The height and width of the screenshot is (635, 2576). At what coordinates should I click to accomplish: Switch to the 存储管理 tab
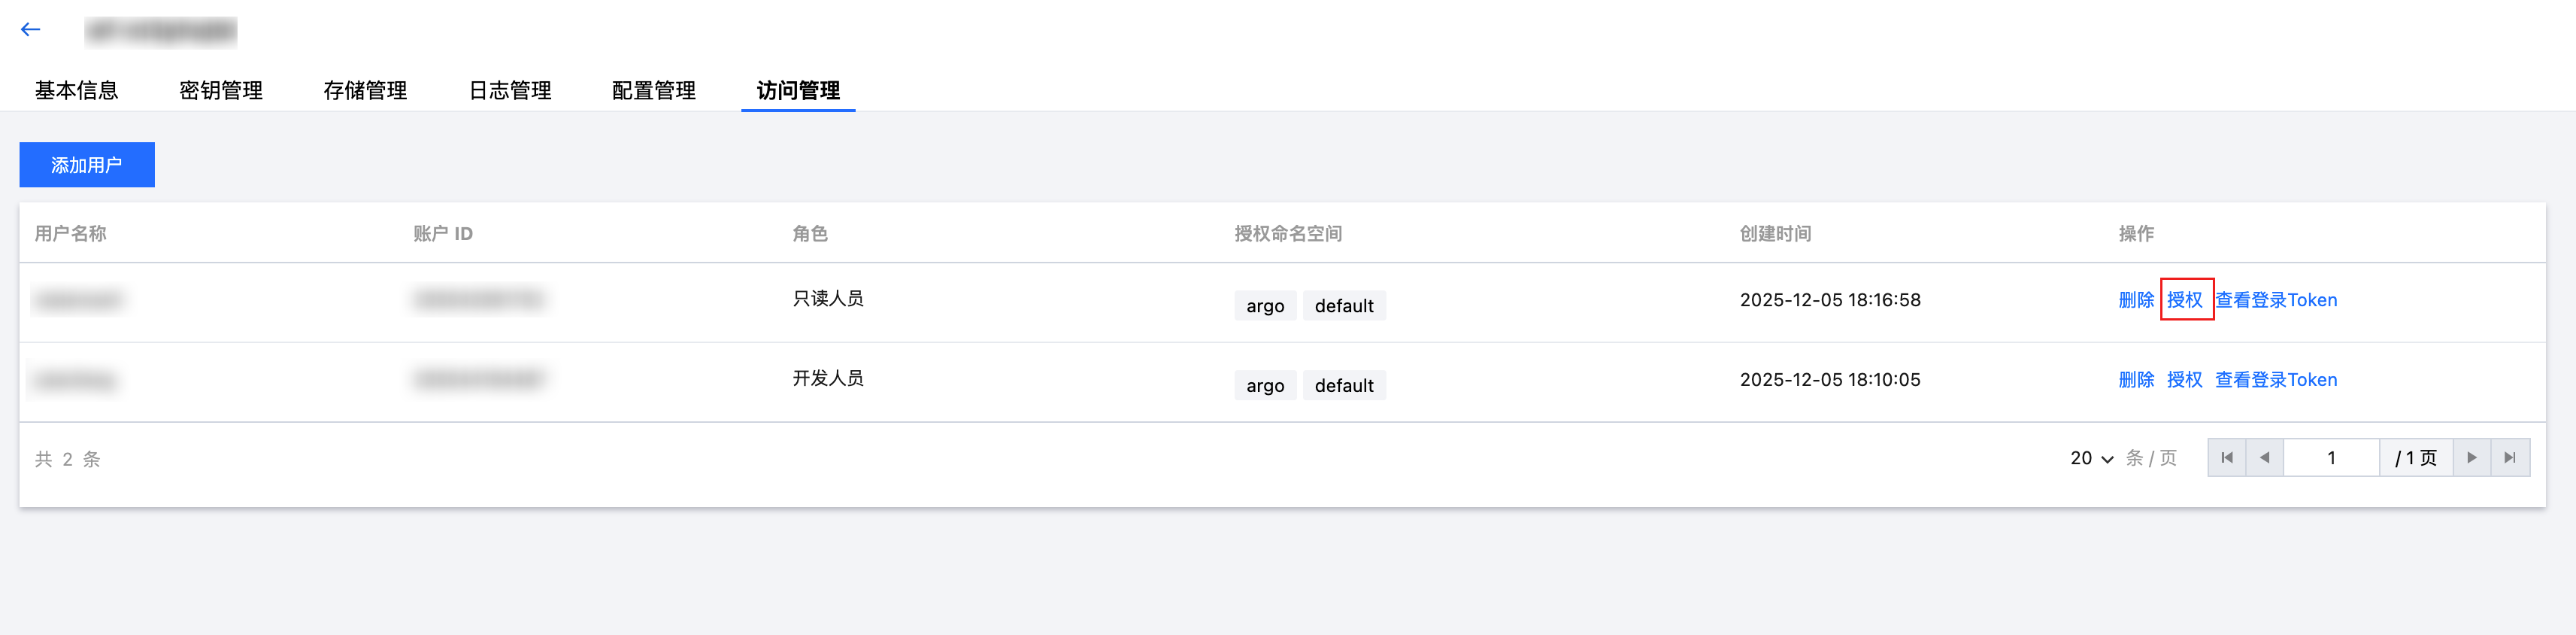(x=365, y=91)
